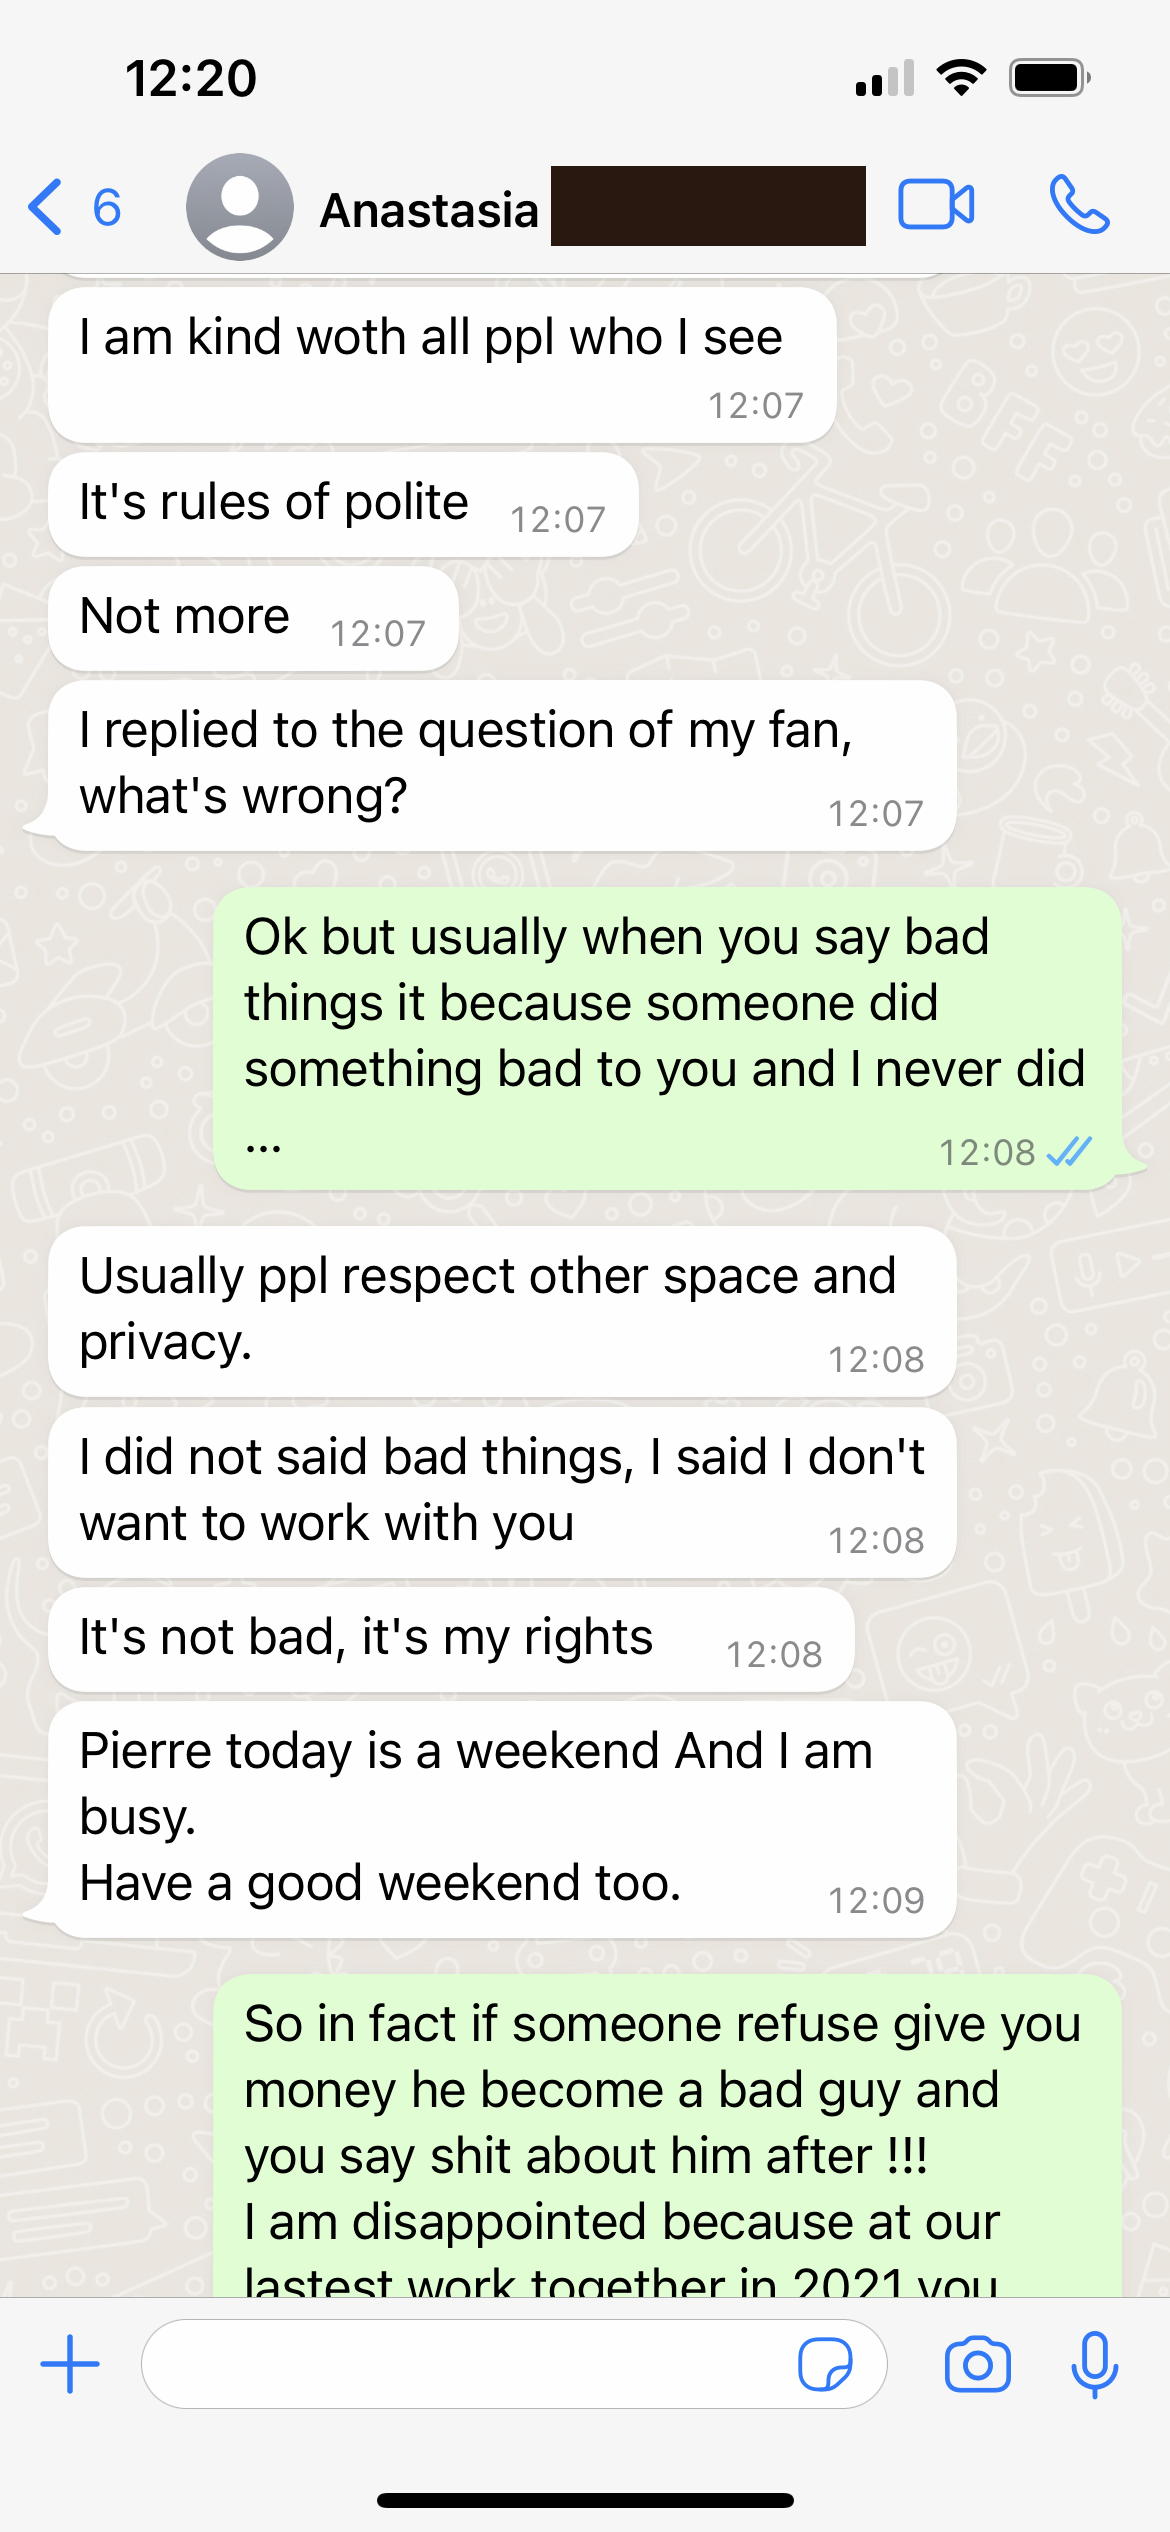Screen dimensions: 1170x2532
Task: Tap the microphone to record voice message
Action: point(1094,2364)
